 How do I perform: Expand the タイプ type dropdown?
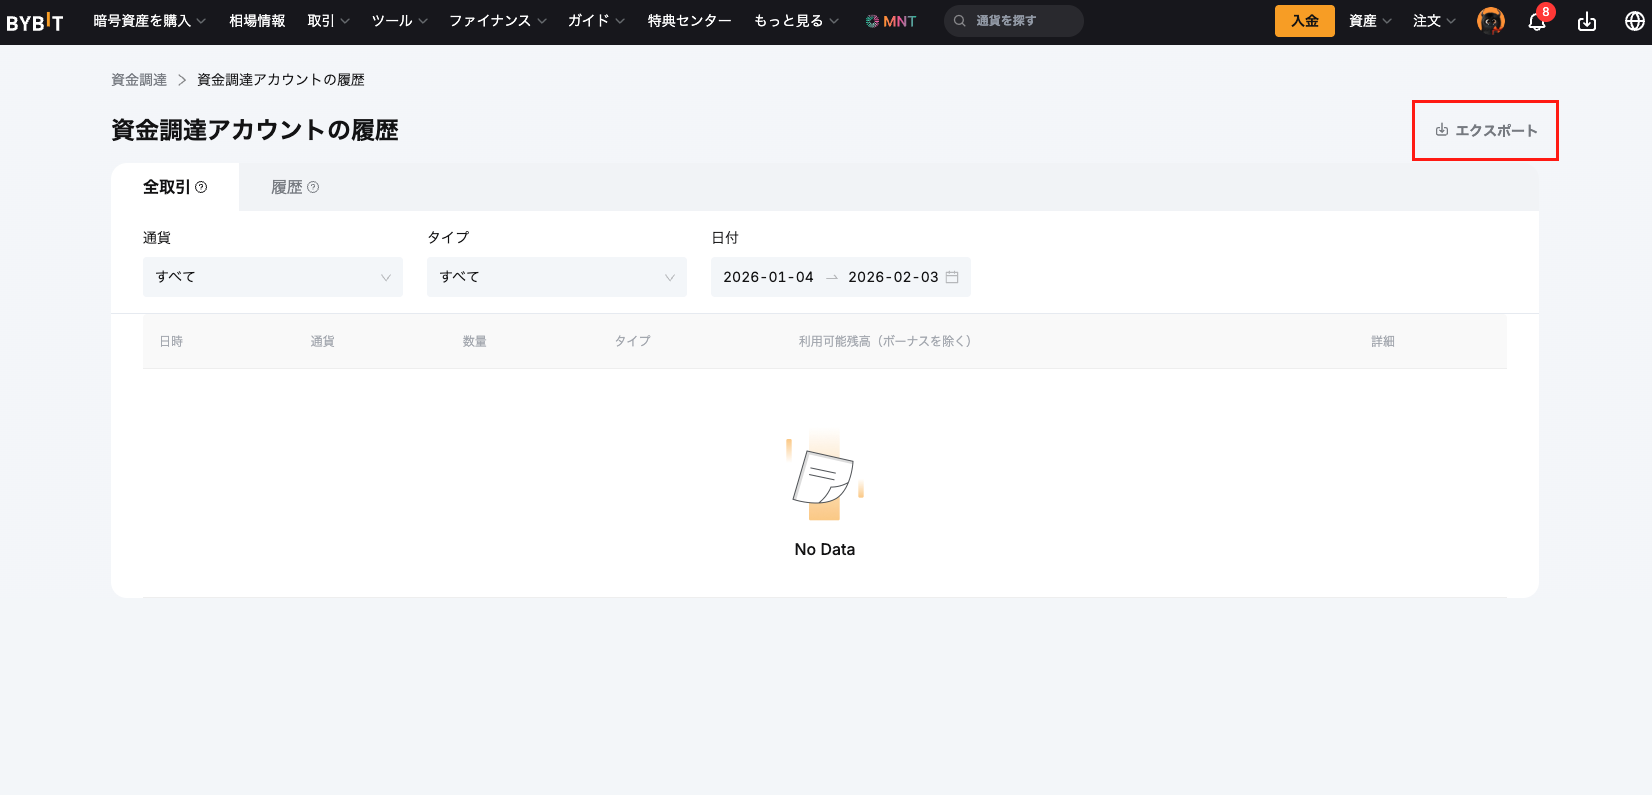pyautogui.click(x=556, y=277)
